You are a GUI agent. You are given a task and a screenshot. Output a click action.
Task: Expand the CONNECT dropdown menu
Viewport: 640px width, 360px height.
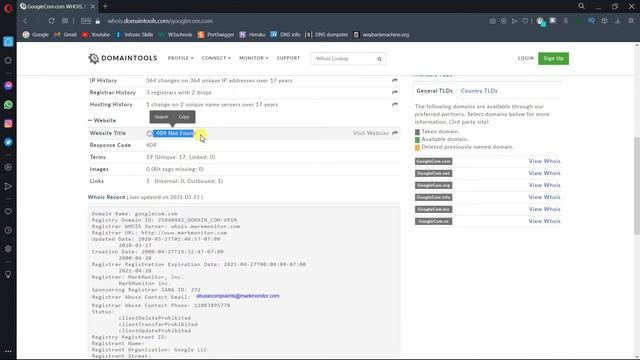216,58
